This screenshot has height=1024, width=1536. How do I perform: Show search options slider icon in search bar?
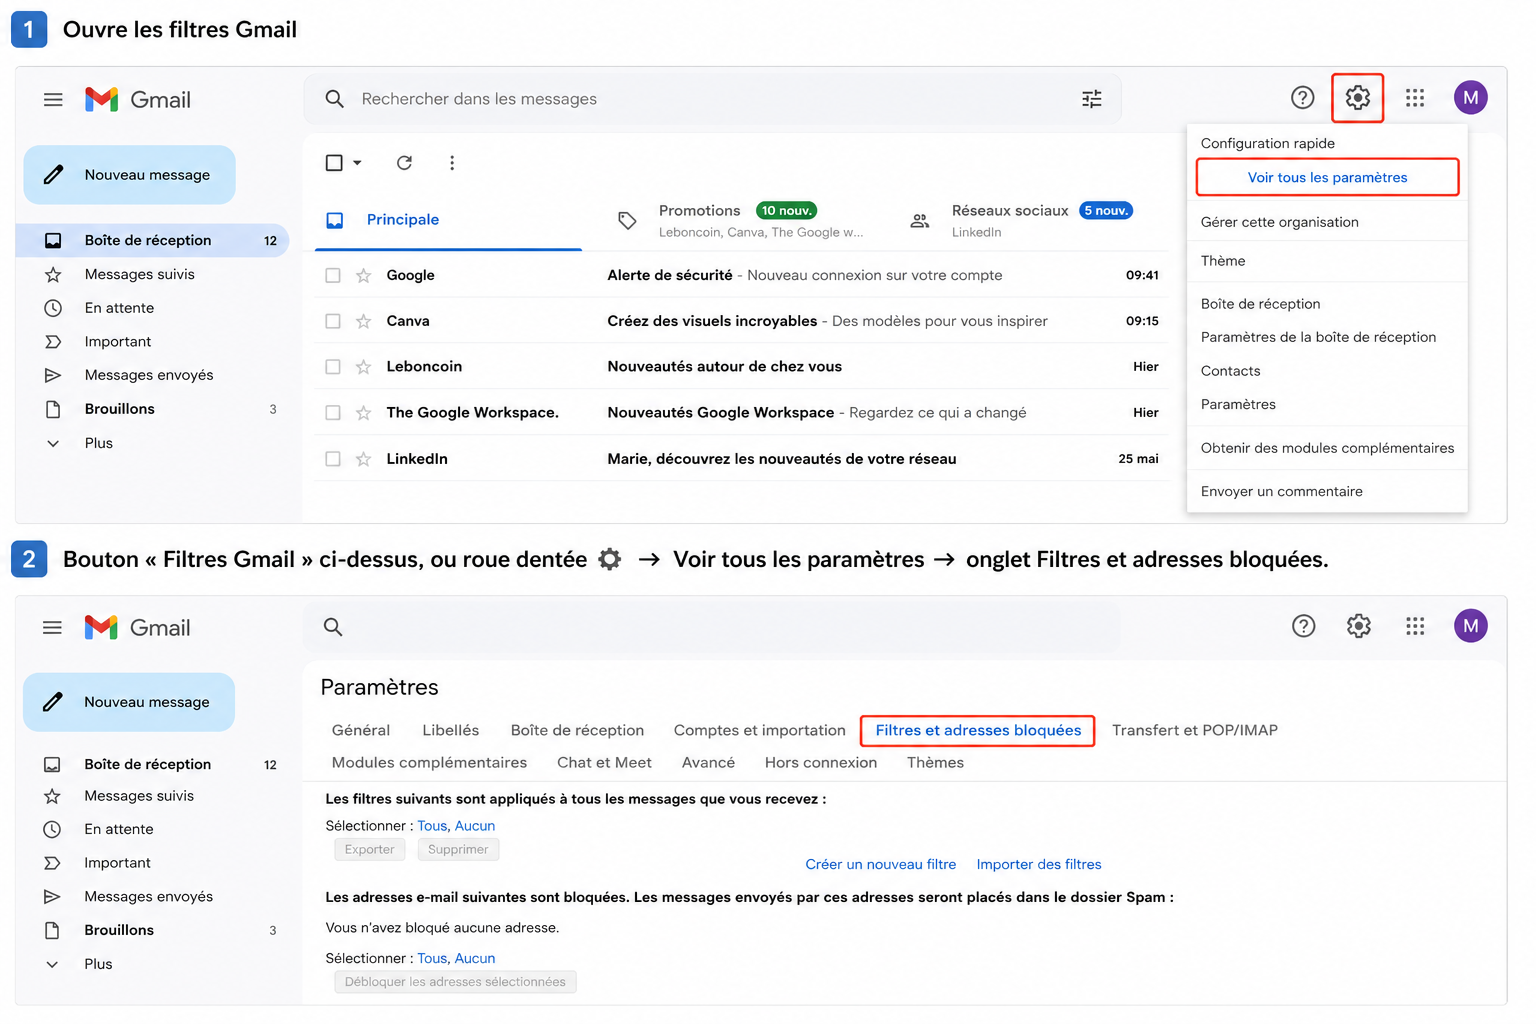(1092, 99)
